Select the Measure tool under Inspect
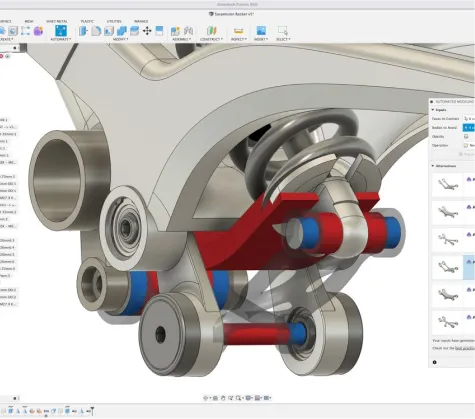The image size is (475, 419). tap(238, 31)
